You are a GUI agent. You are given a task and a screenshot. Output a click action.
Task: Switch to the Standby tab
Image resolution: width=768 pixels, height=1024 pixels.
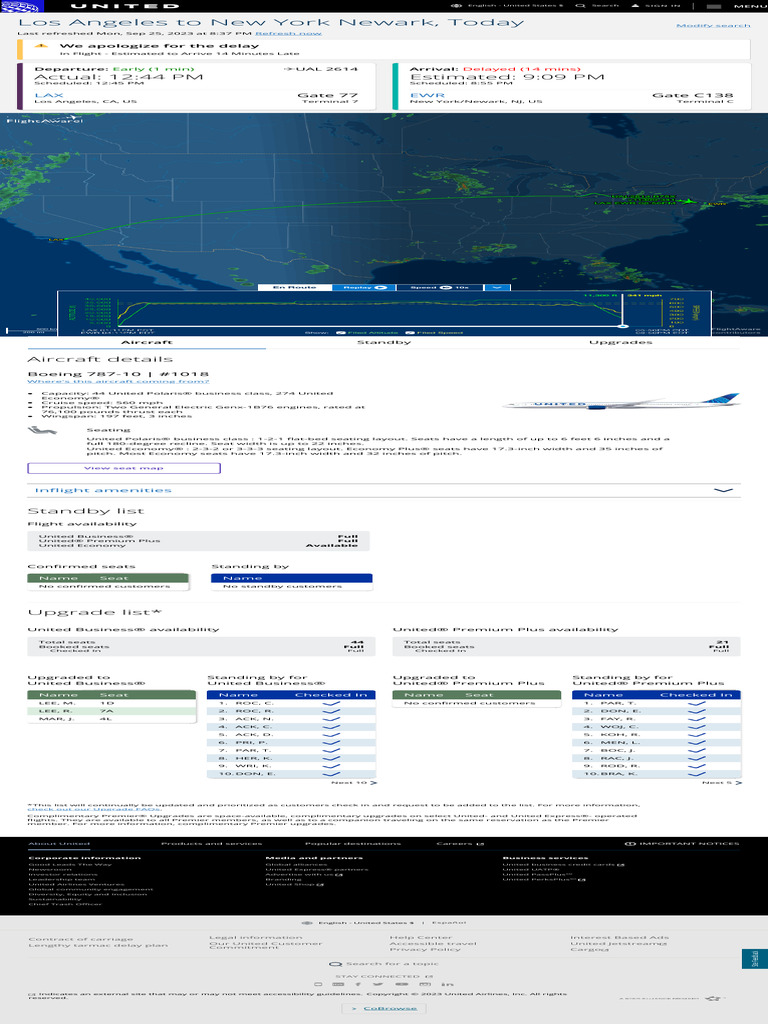[x=384, y=342]
